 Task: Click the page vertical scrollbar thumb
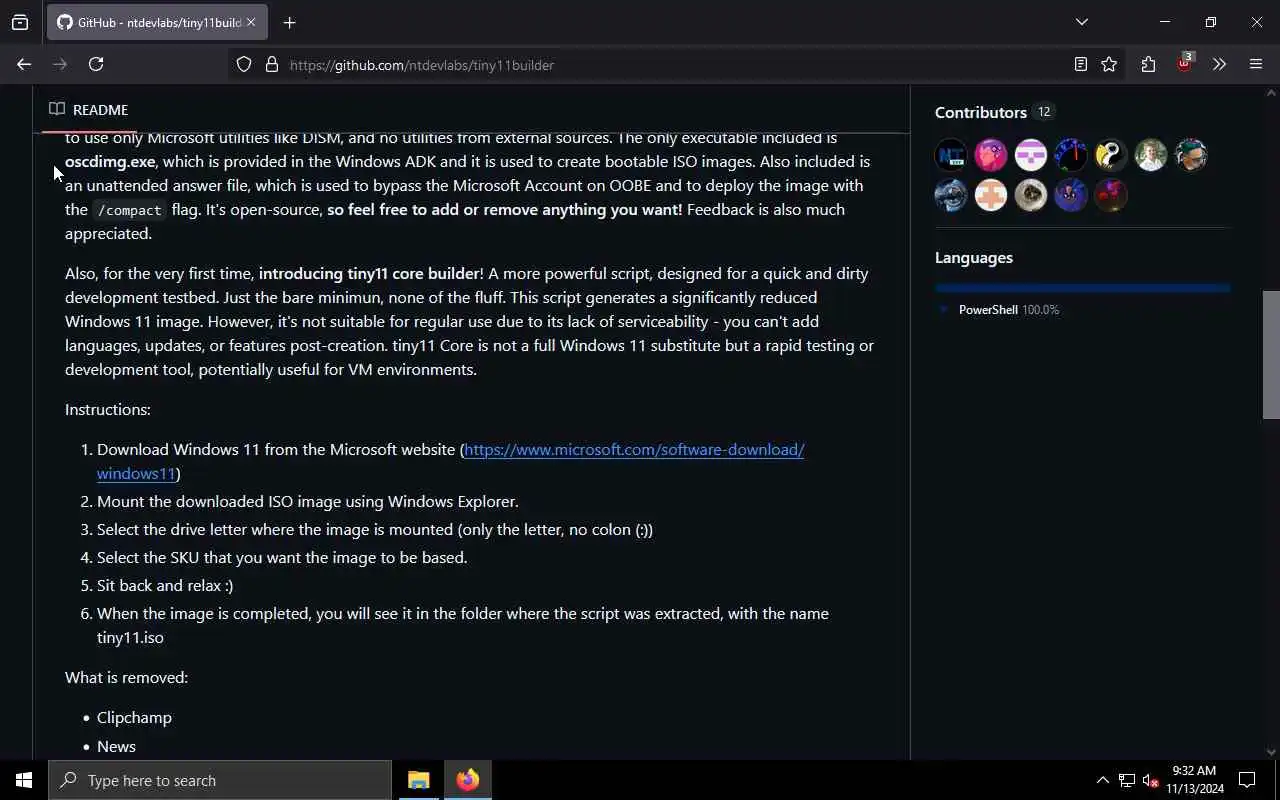[1271, 355]
